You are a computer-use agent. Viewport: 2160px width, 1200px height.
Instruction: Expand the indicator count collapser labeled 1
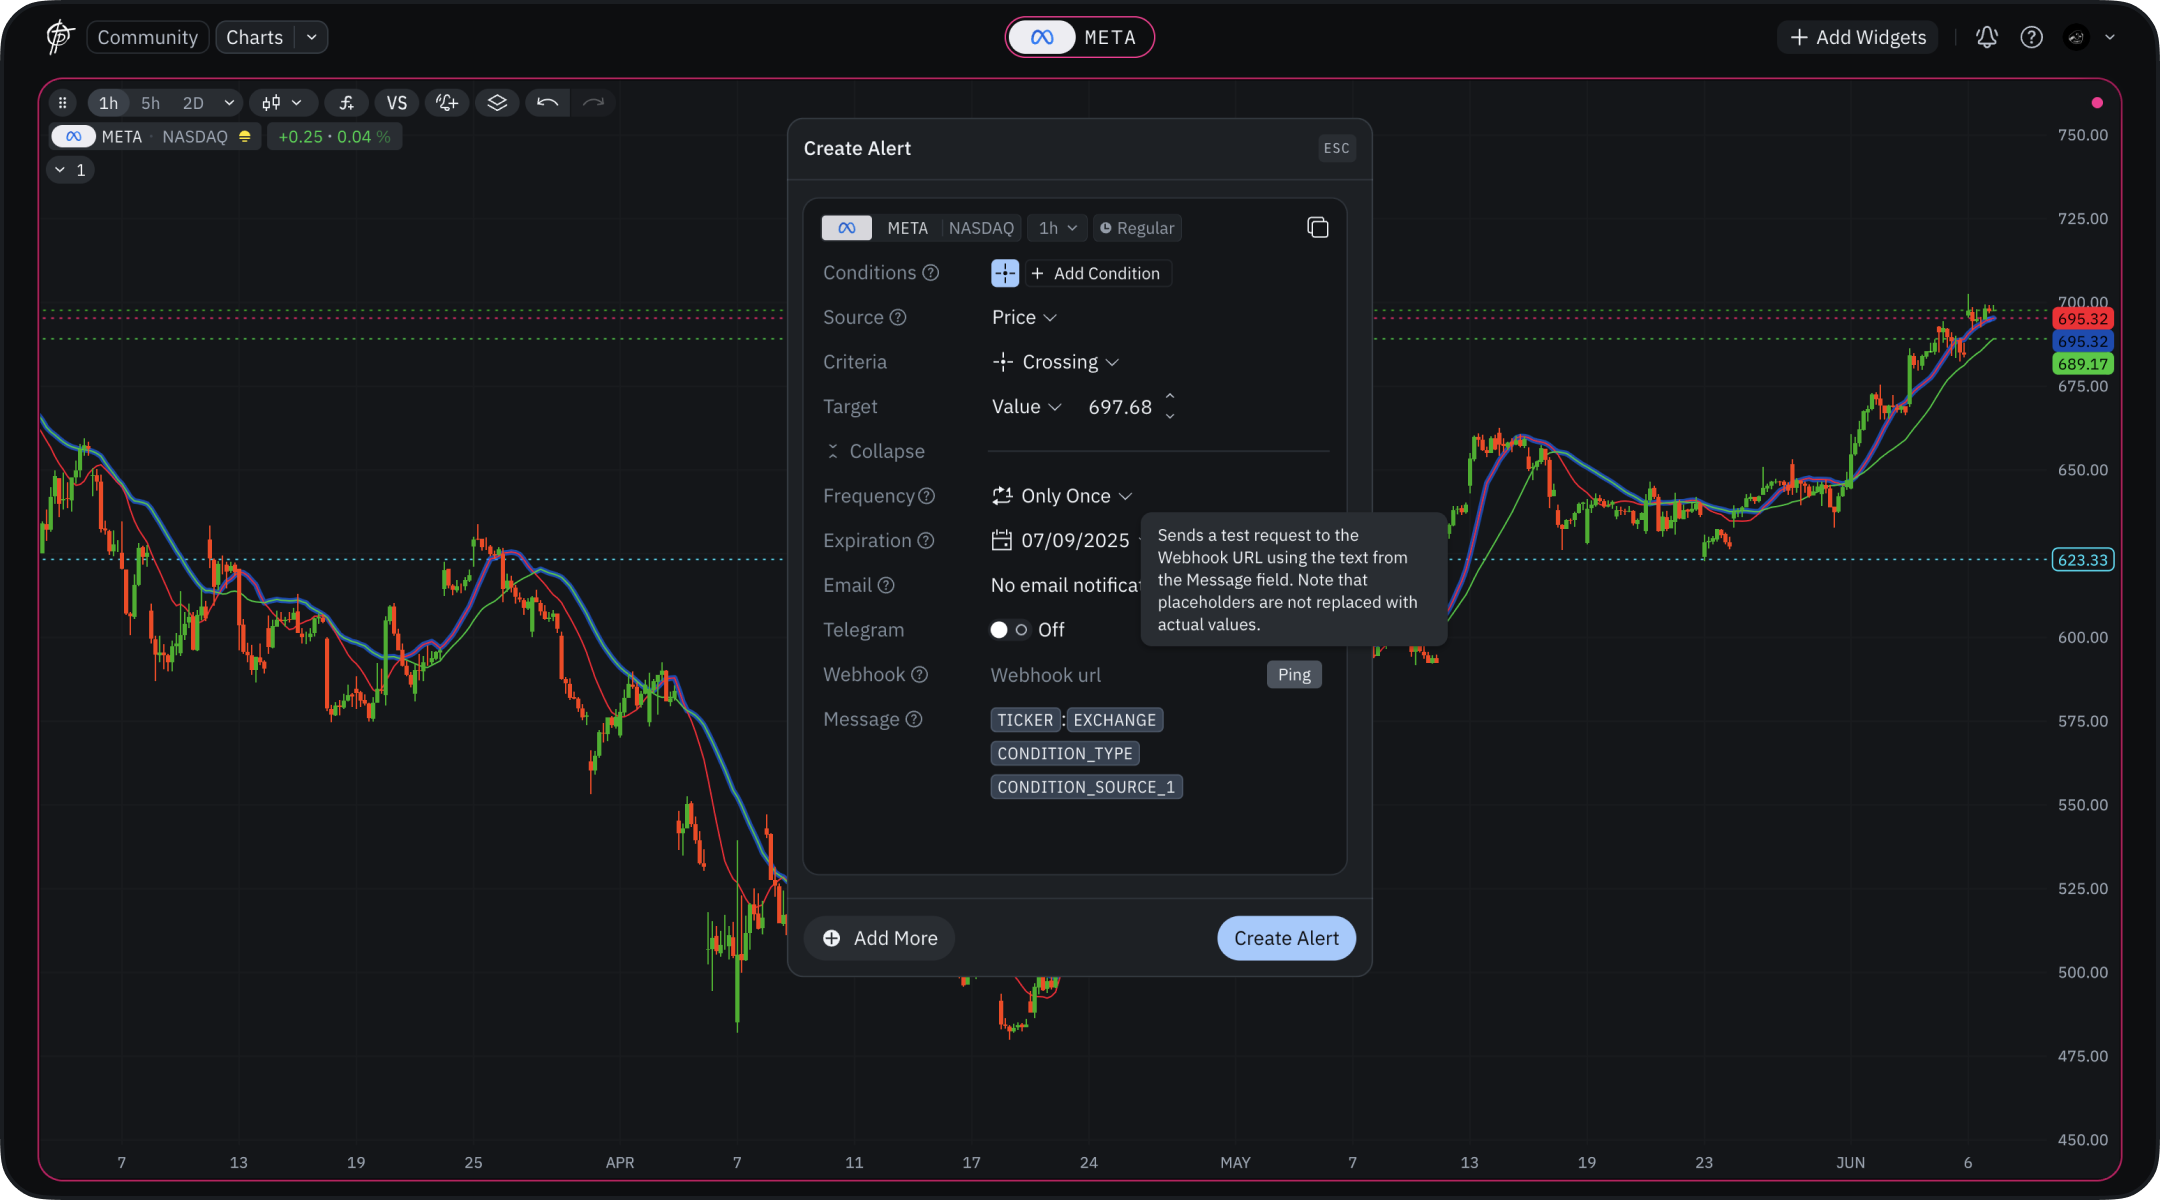70,170
